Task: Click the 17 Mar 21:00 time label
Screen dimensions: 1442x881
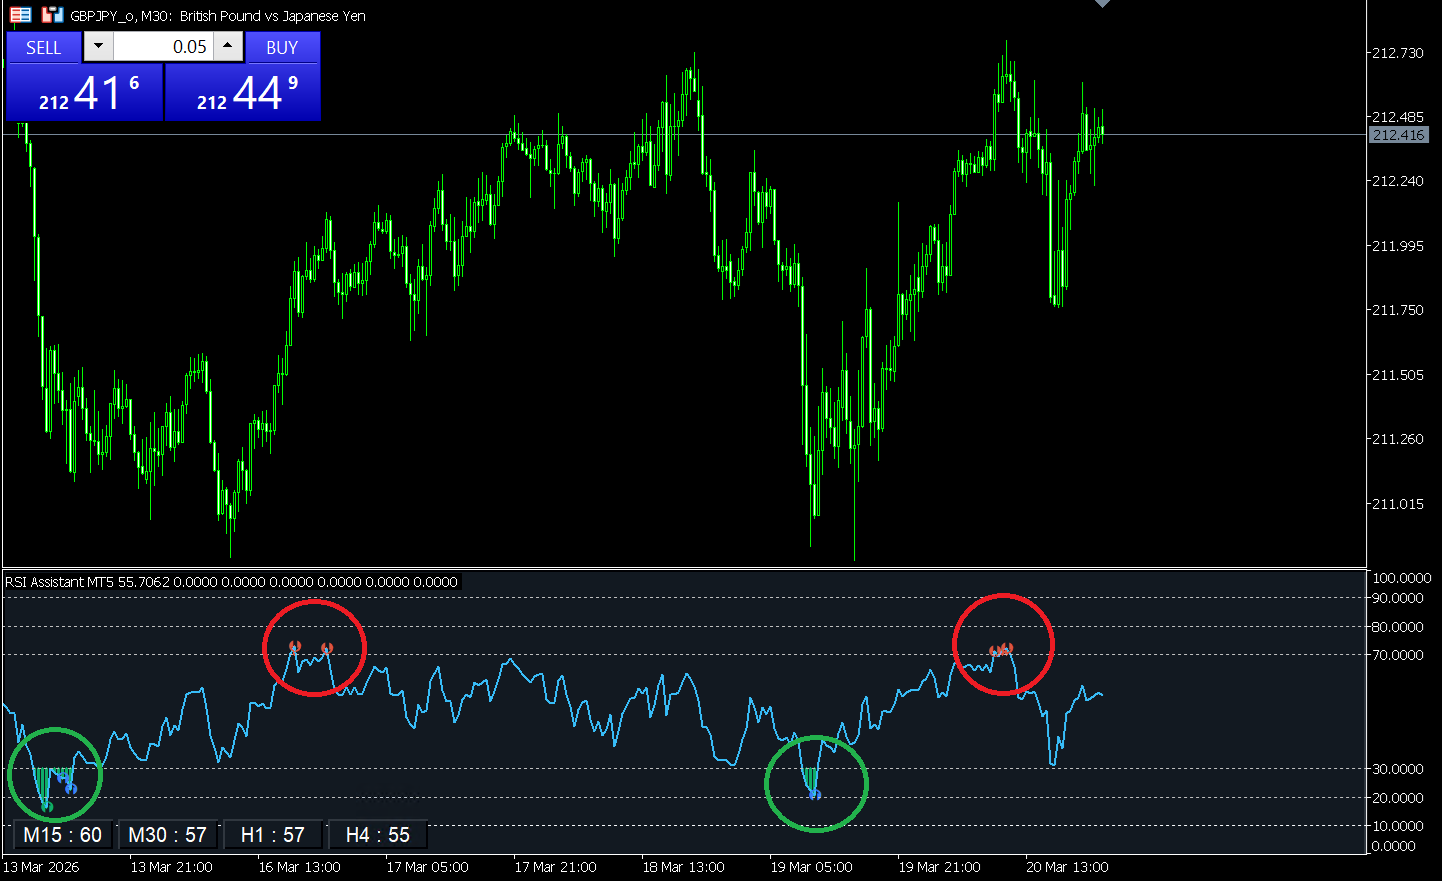Action: (555, 867)
